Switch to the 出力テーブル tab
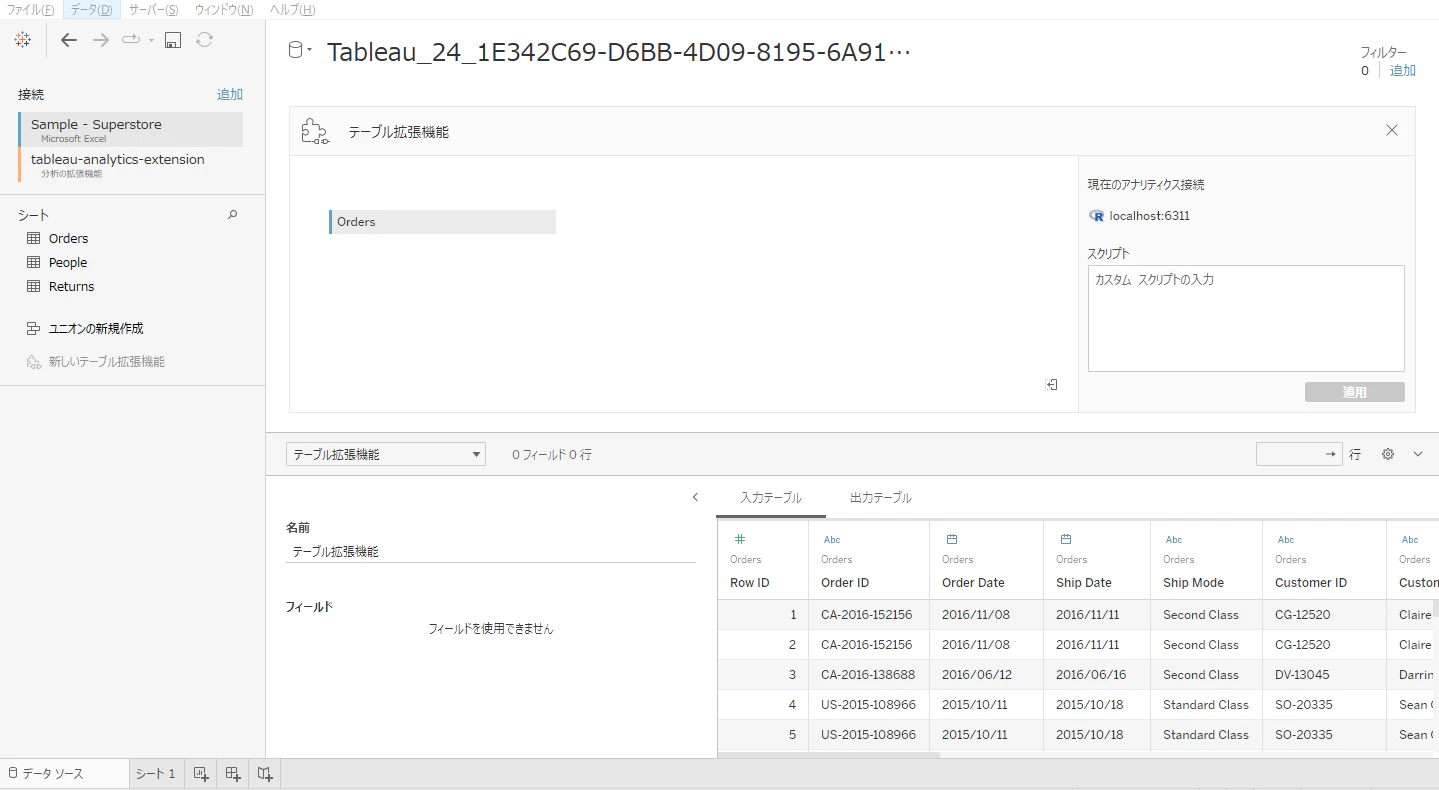This screenshot has width=1439, height=790. (881, 497)
